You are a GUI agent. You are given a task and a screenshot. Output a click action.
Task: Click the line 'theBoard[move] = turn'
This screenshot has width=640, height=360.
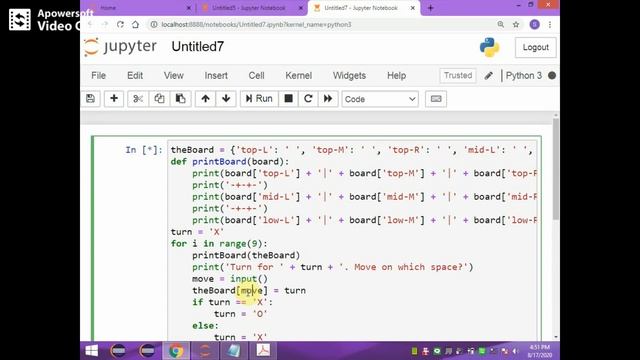point(249,291)
